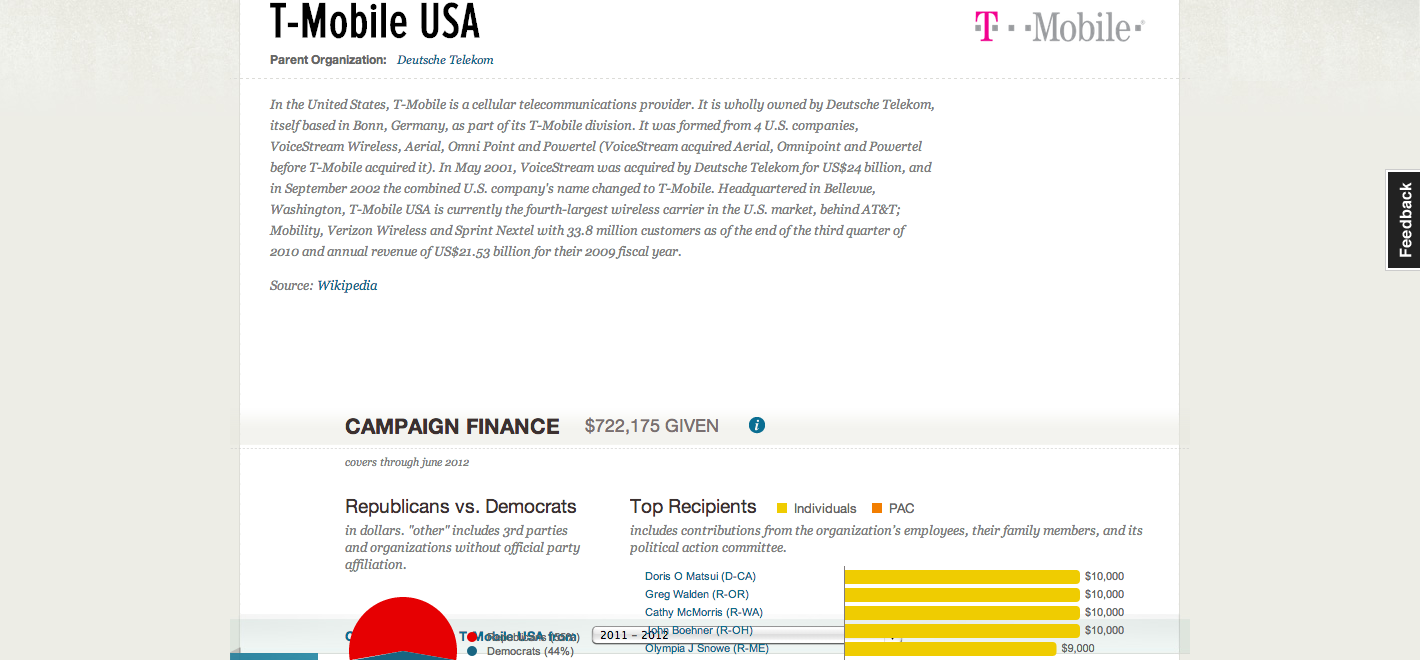The image size is (1420, 660).
Task: Click Doris Matsui's $10,000 yellow bar
Action: click(x=962, y=576)
